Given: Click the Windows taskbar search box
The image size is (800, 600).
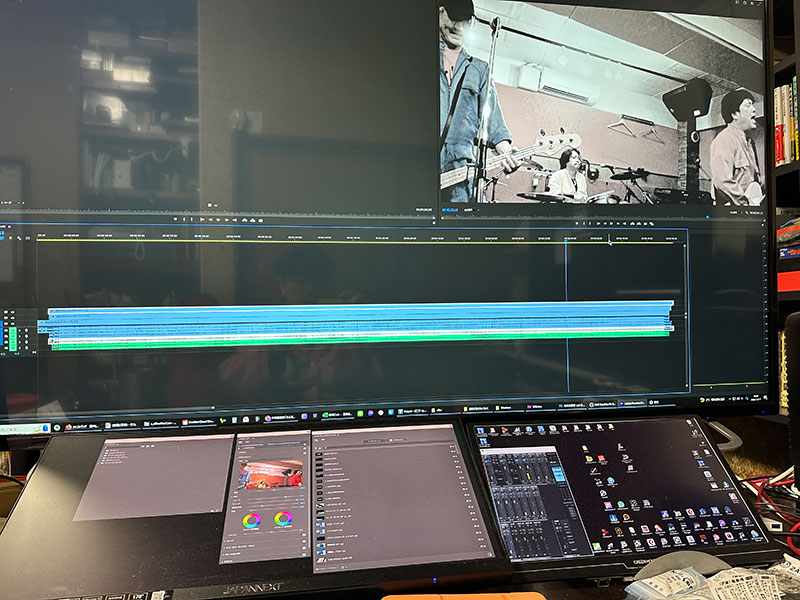Looking at the screenshot, I should (x=24, y=429).
